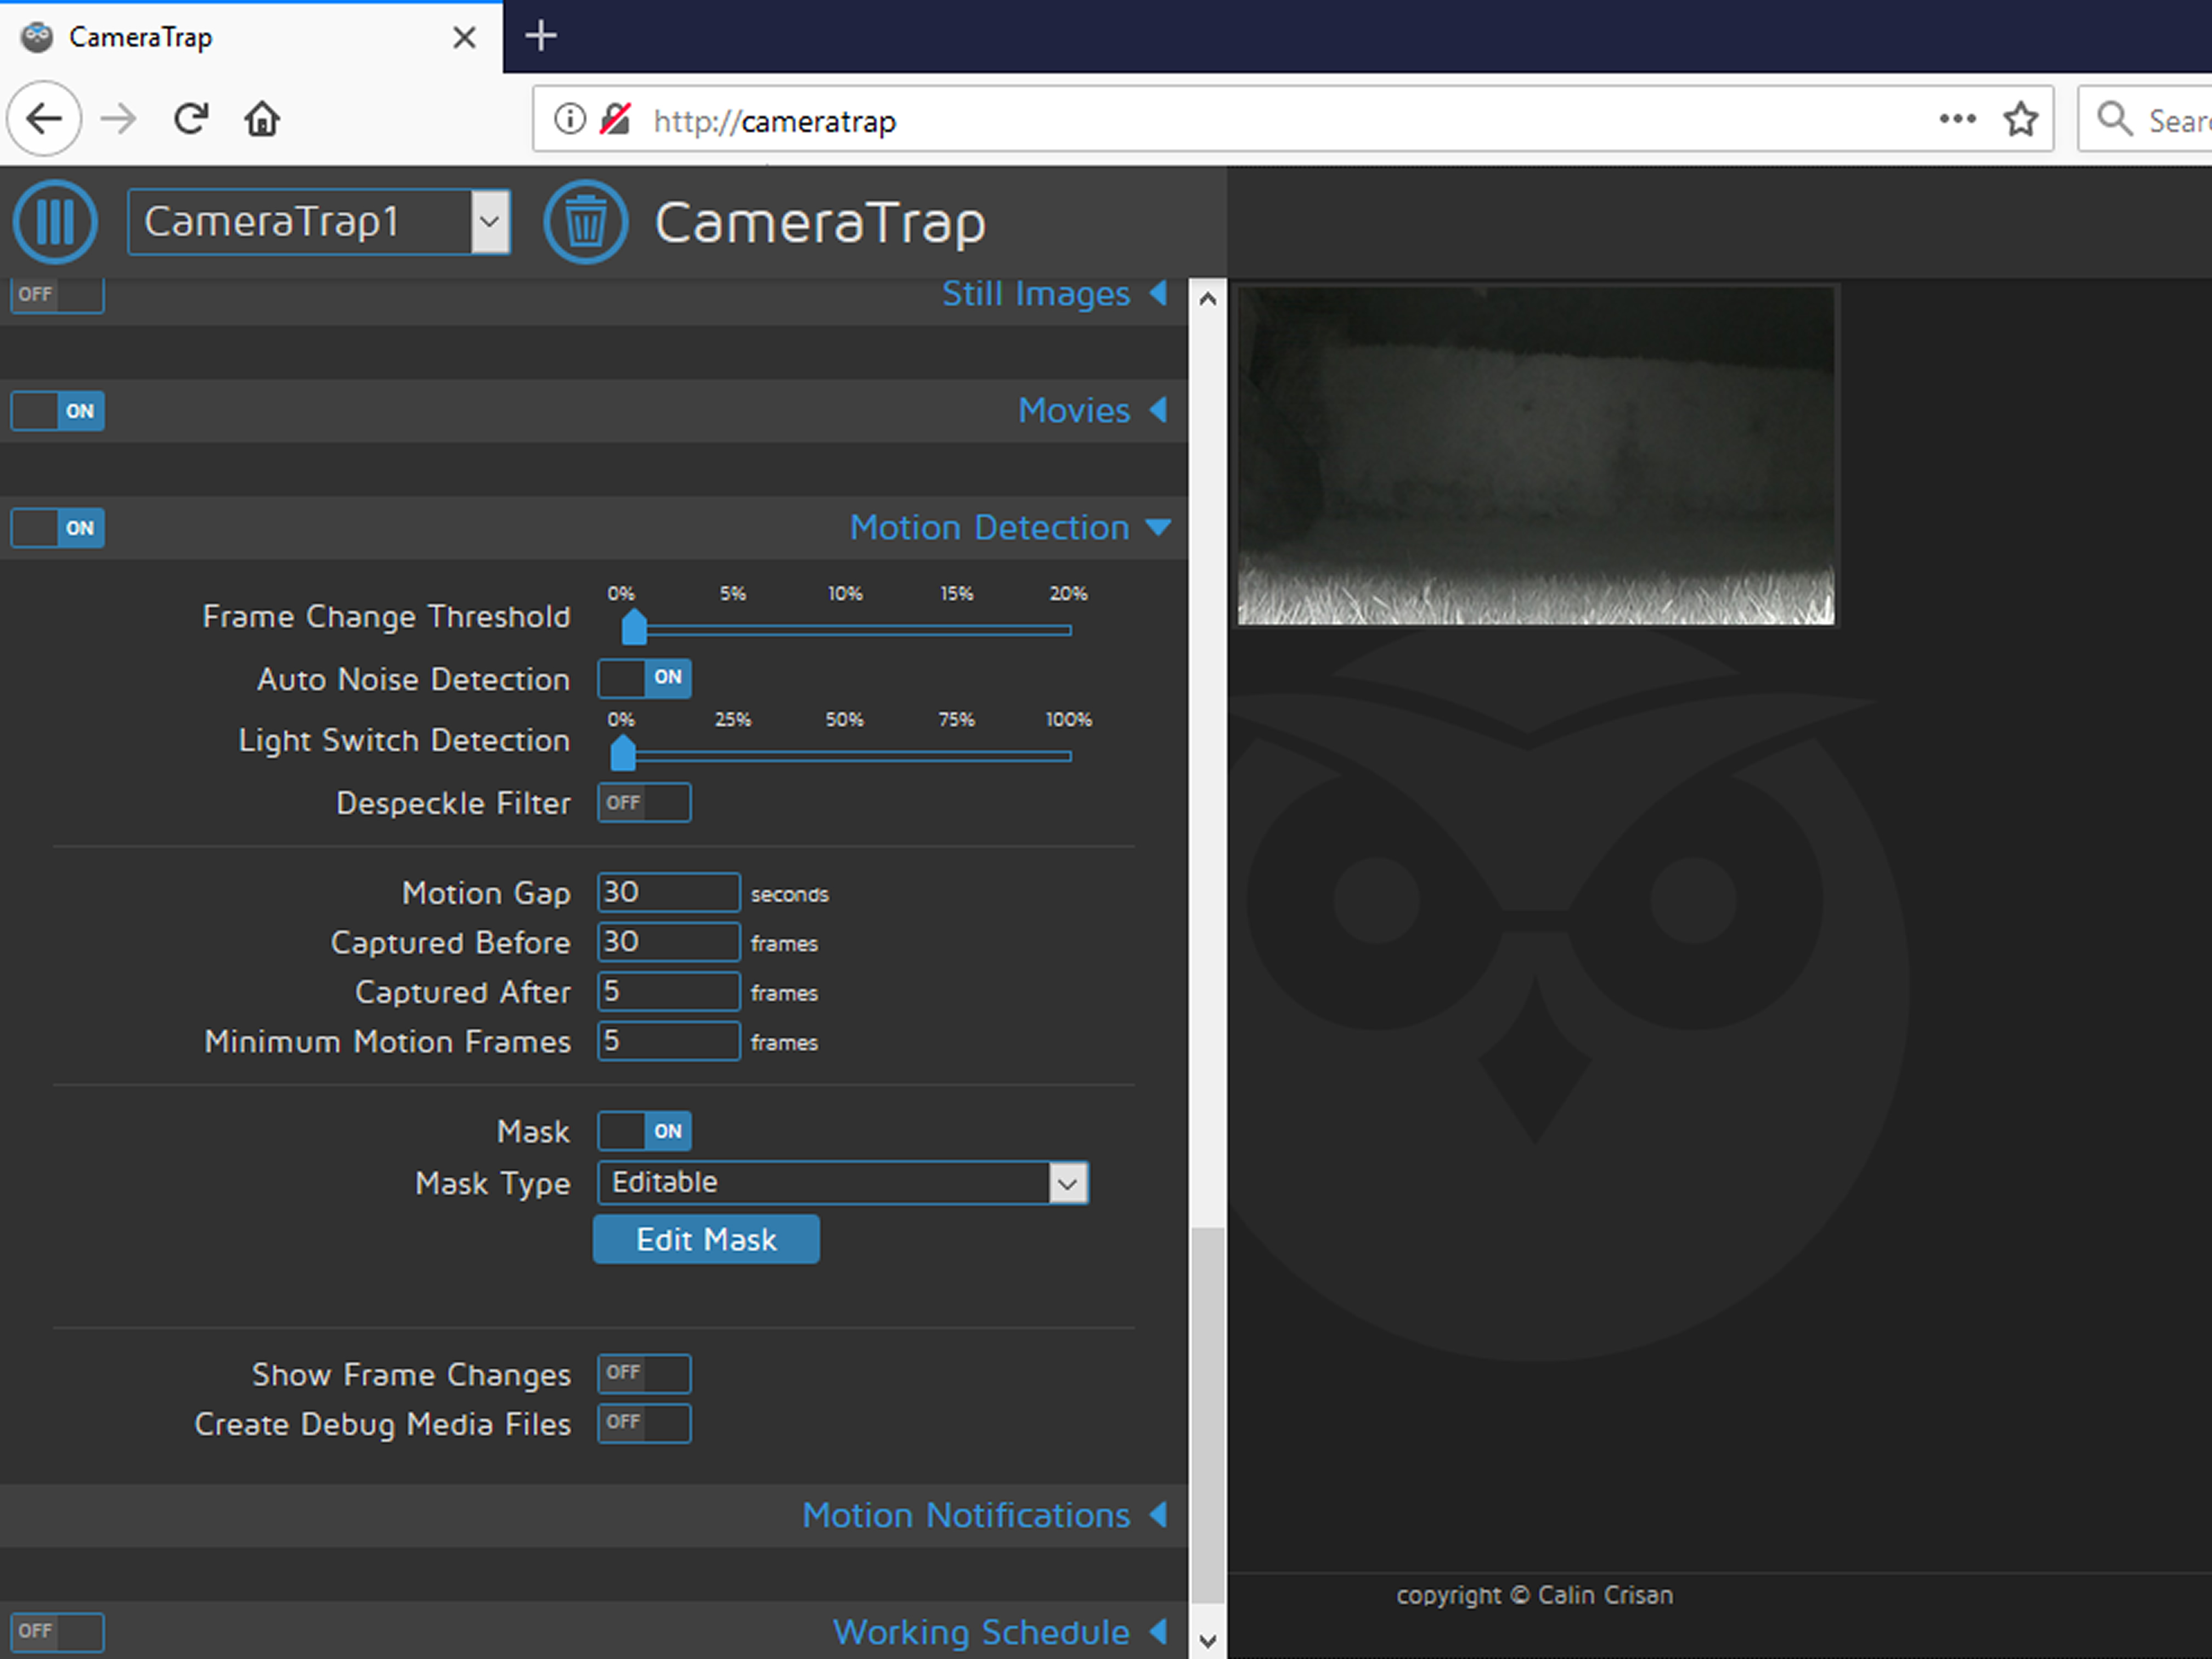Go to browser home page icon
This screenshot has width=2212, height=1659.
point(262,119)
